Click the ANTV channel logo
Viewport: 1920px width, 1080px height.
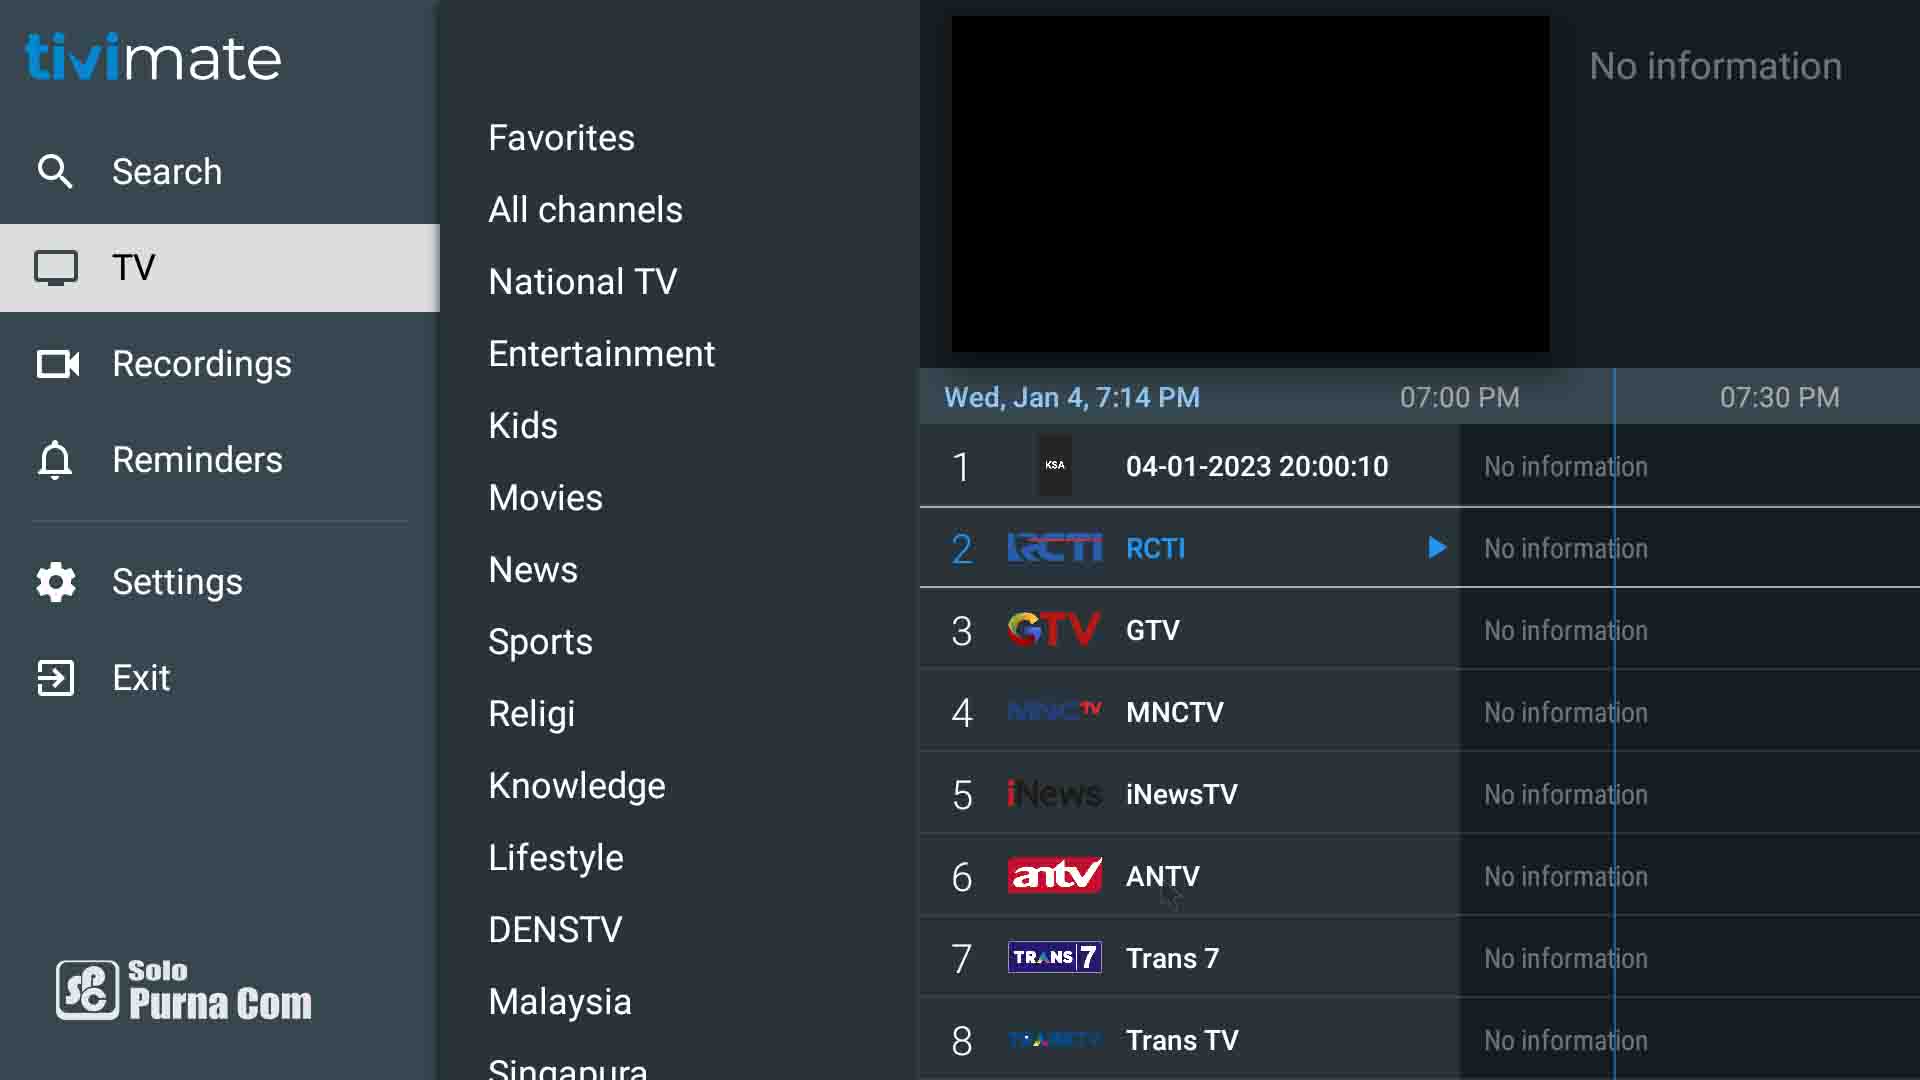1054,876
